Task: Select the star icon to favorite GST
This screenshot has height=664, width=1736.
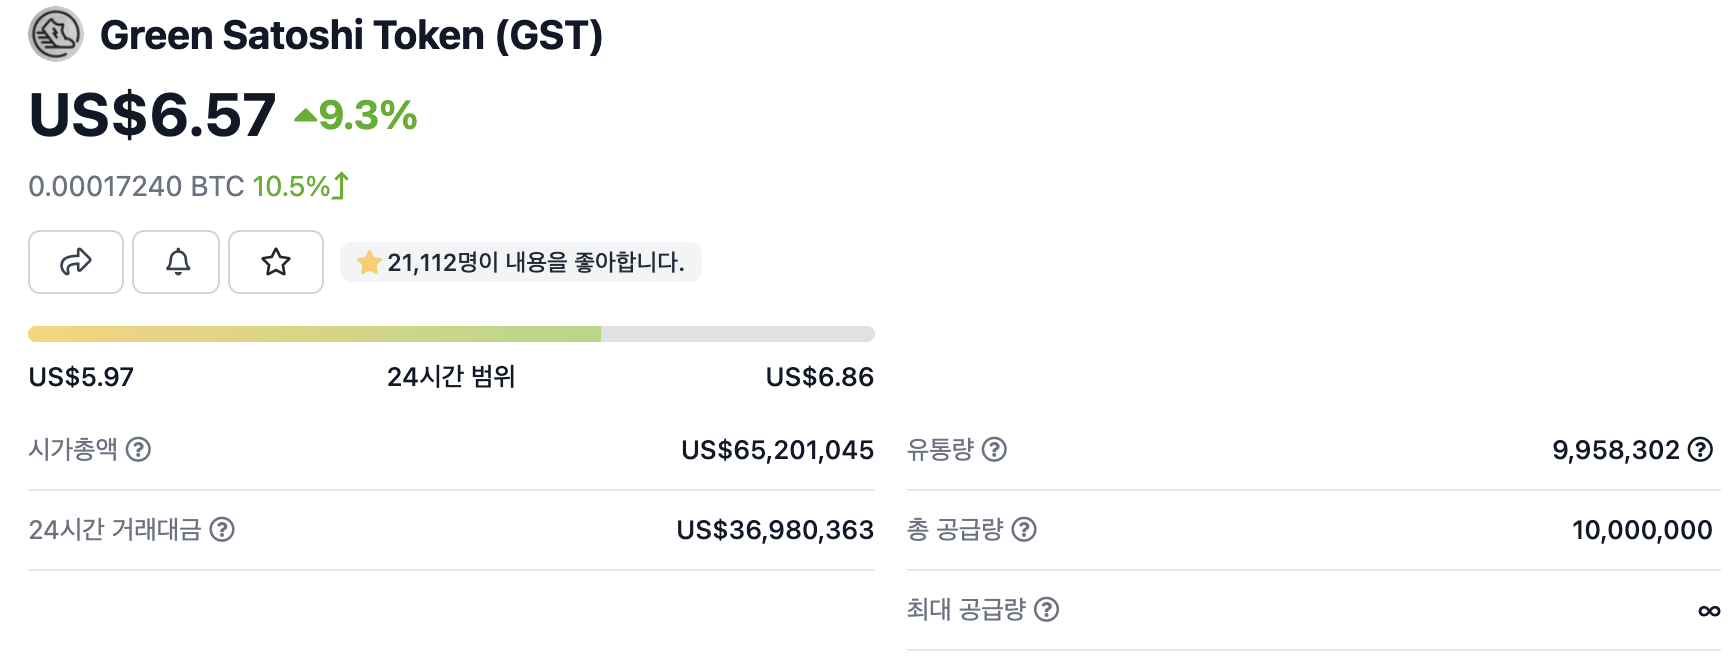Action: [x=275, y=262]
